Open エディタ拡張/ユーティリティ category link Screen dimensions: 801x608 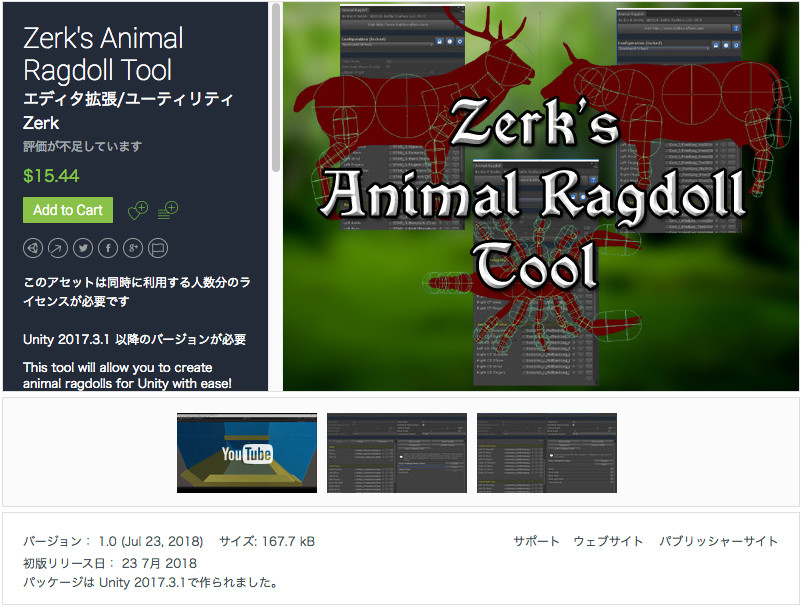pyautogui.click(x=128, y=99)
